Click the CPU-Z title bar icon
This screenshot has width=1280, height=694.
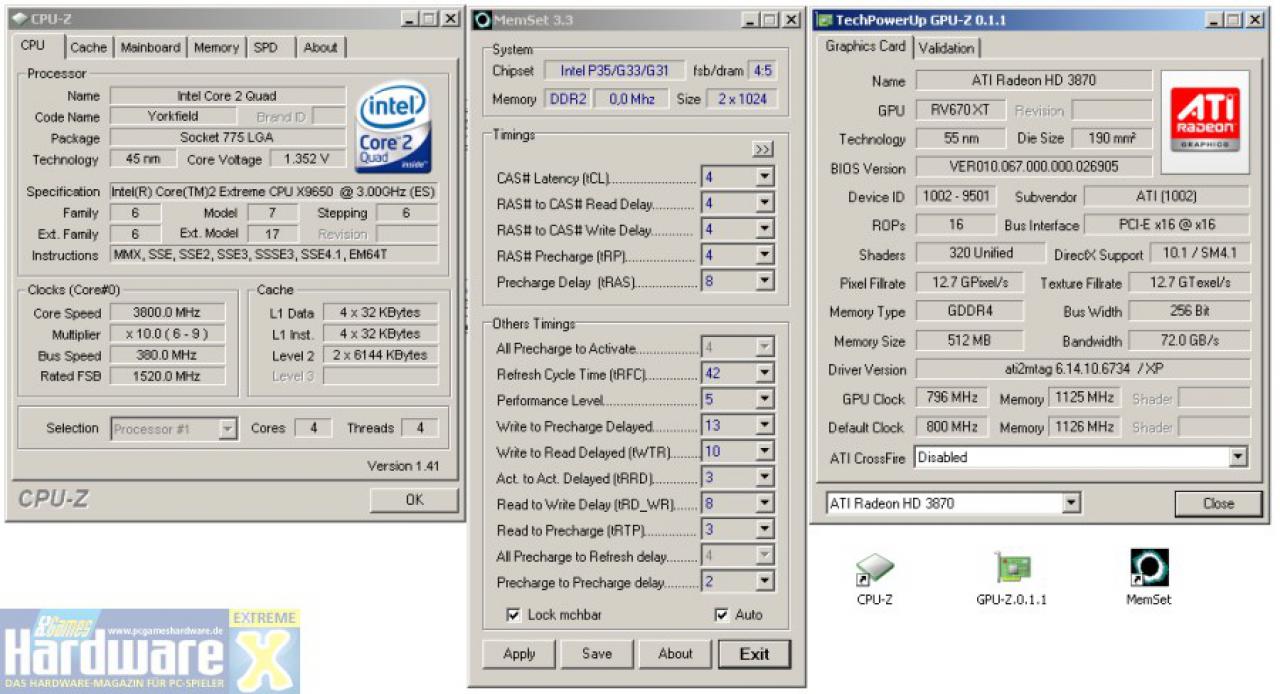(19, 19)
